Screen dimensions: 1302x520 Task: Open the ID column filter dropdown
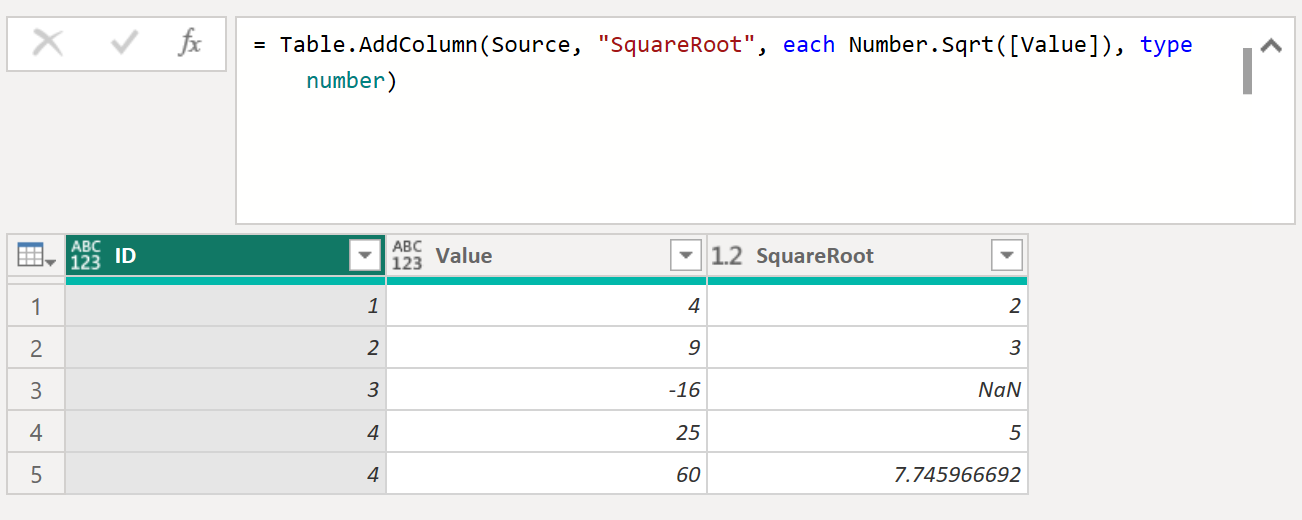coord(364,256)
